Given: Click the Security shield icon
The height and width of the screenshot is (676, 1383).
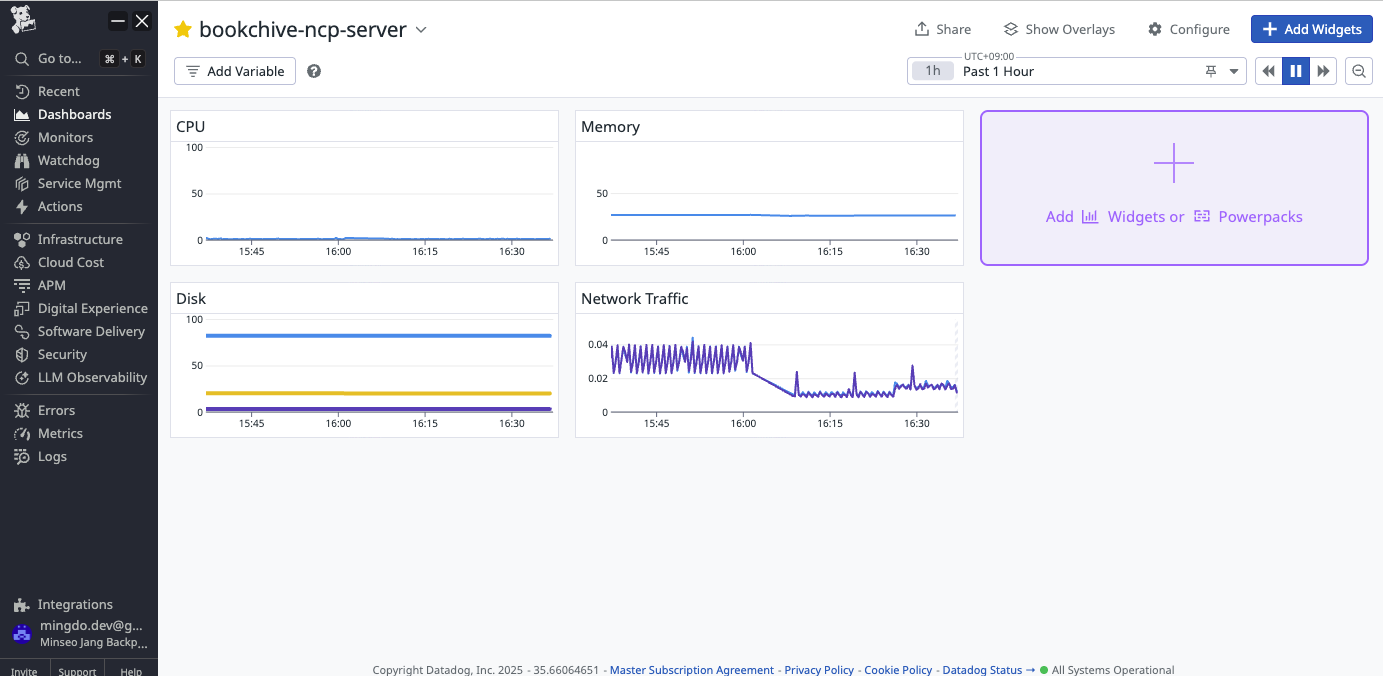Looking at the screenshot, I should tap(22, 354).
